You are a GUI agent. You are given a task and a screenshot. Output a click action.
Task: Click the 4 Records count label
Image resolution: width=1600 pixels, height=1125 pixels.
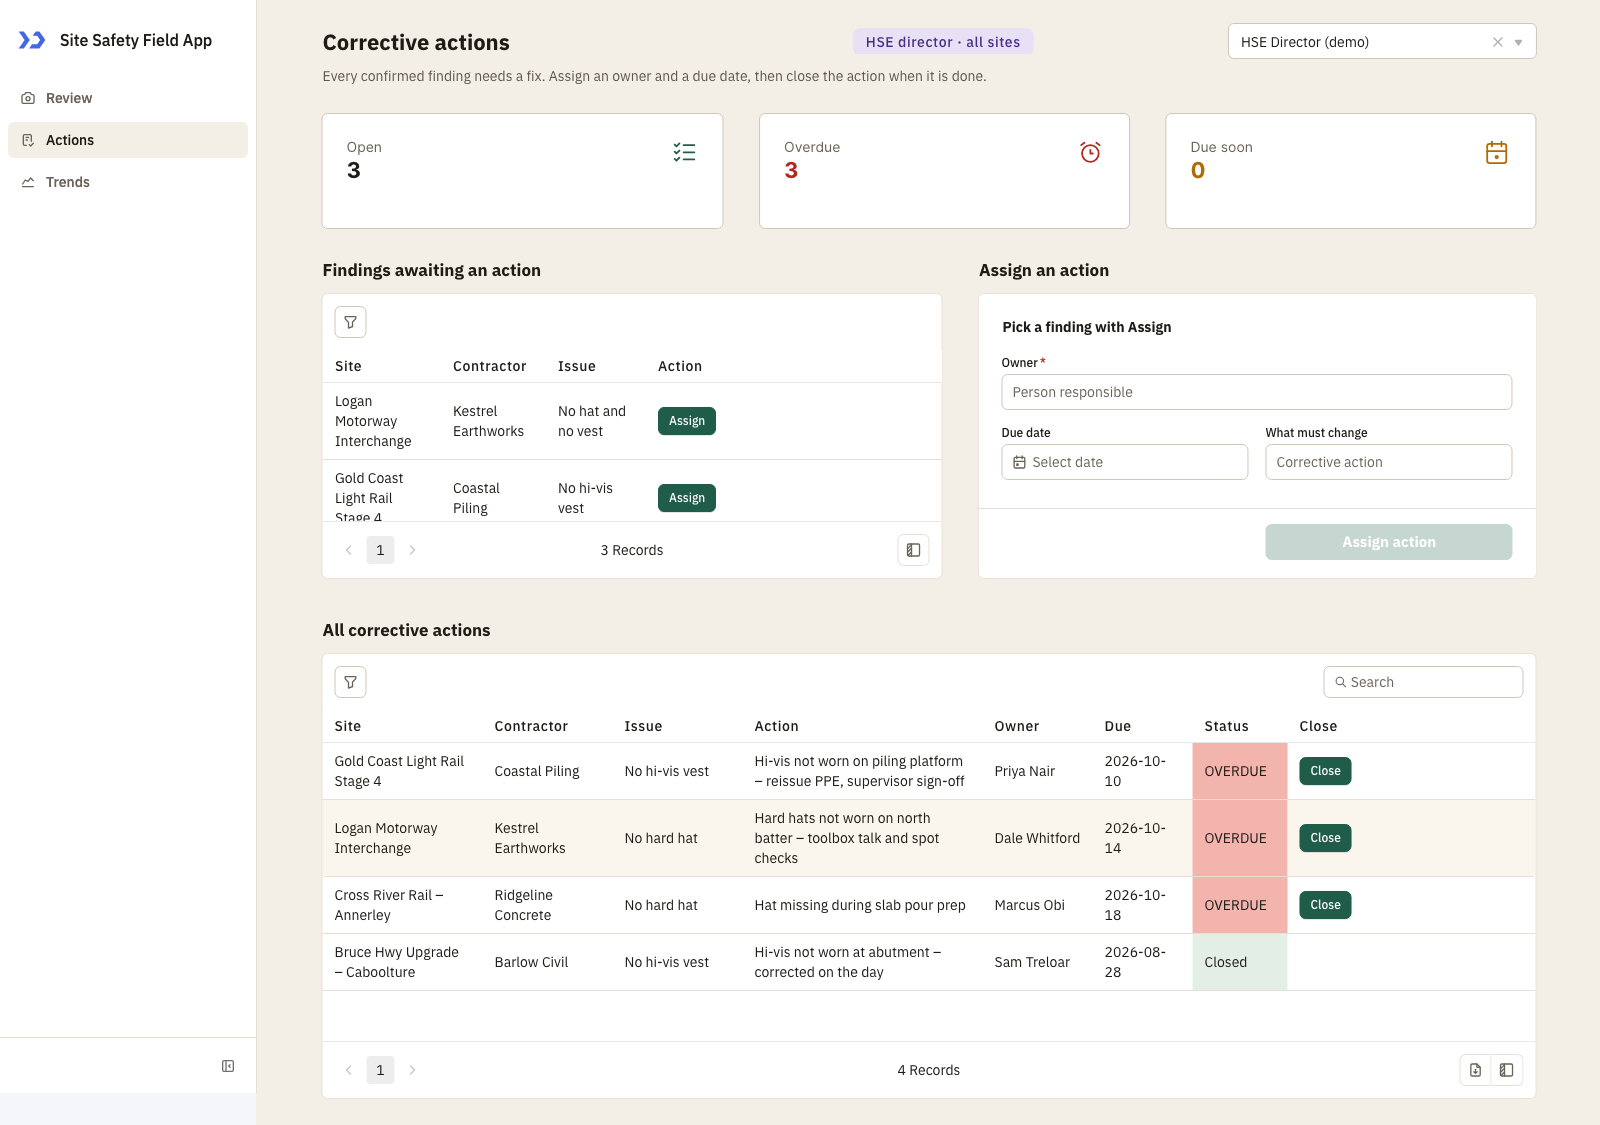(x=928, y=1070)
